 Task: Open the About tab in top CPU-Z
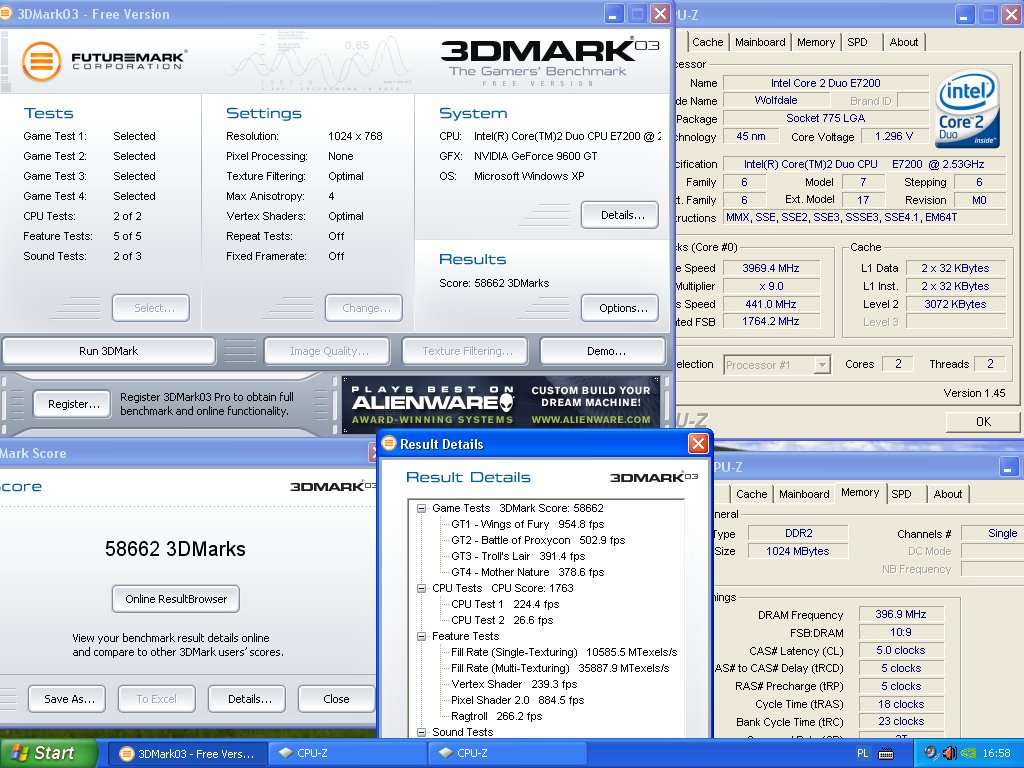[x=904, y=42]
